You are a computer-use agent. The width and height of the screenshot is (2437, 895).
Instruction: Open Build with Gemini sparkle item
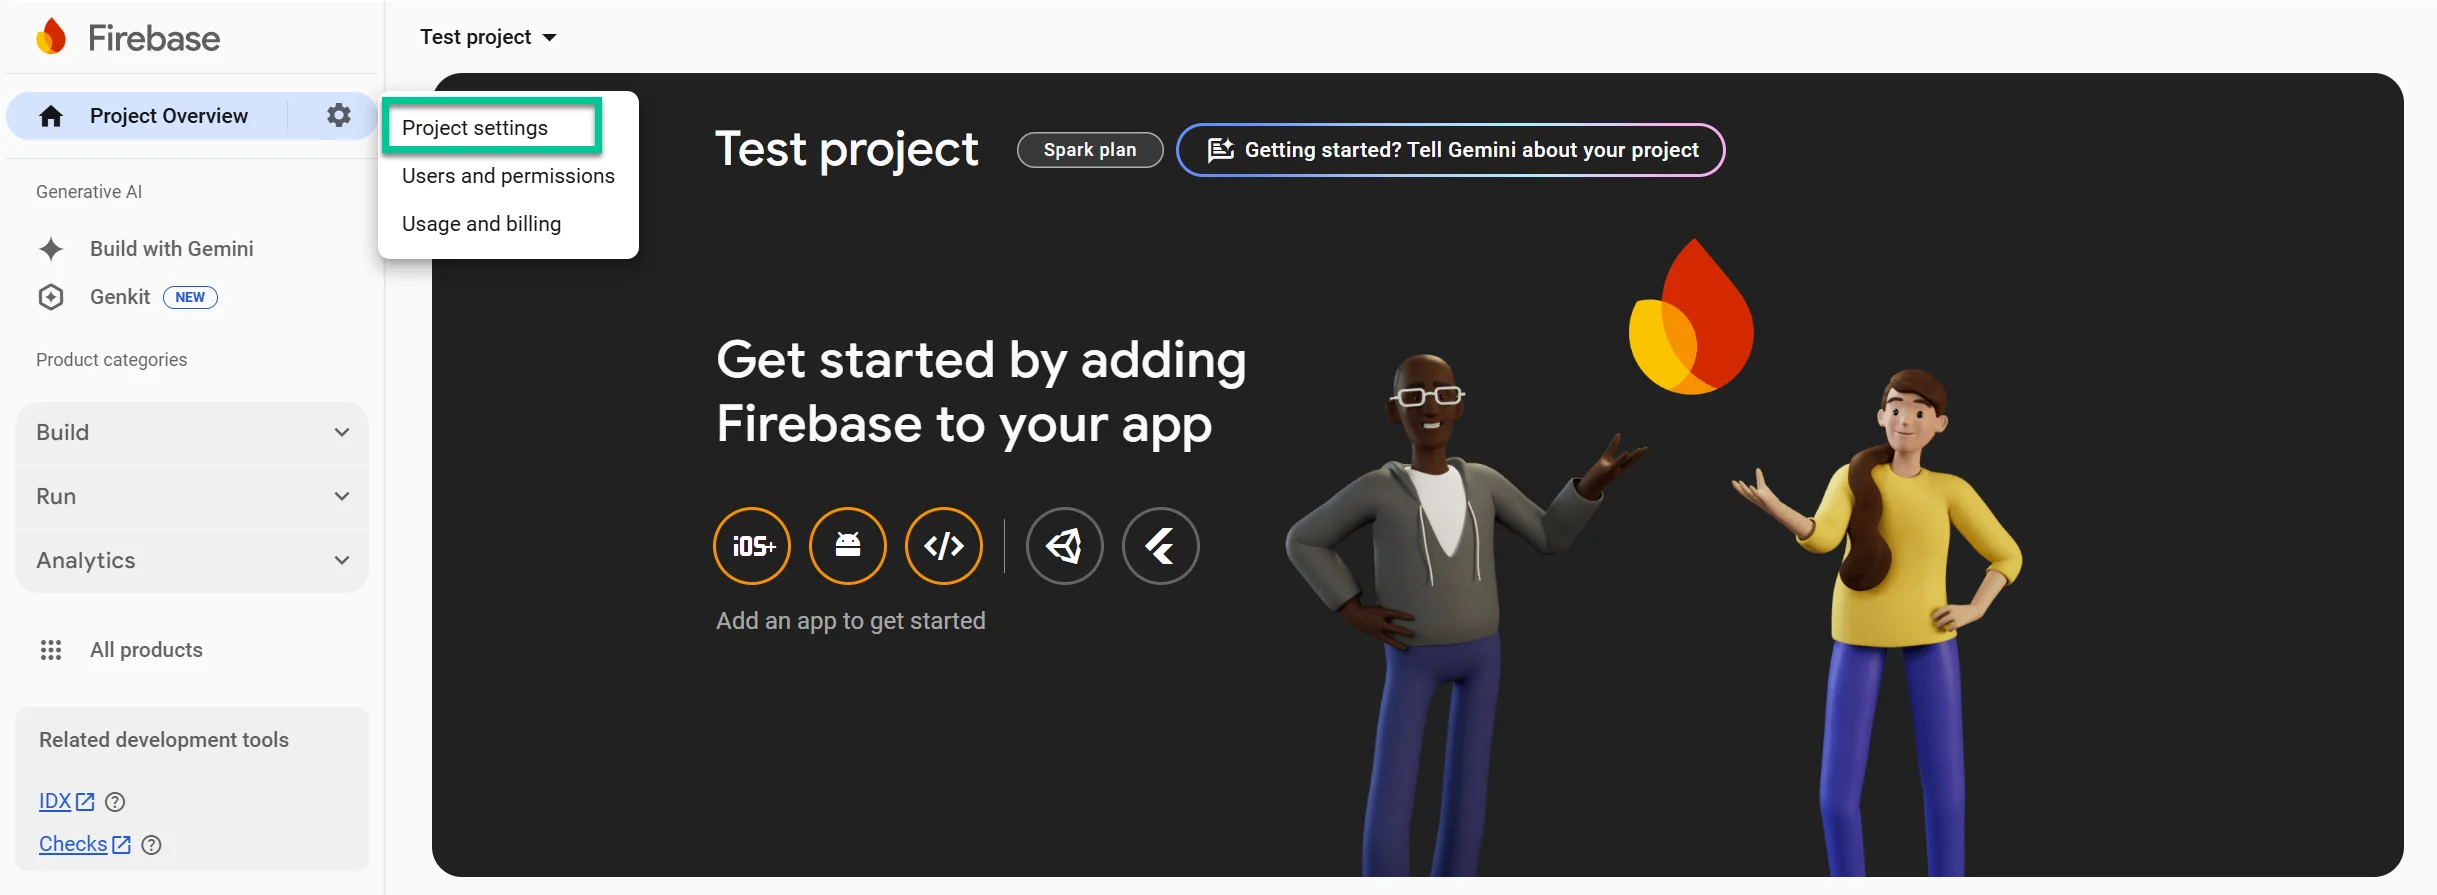click(171, 249)
